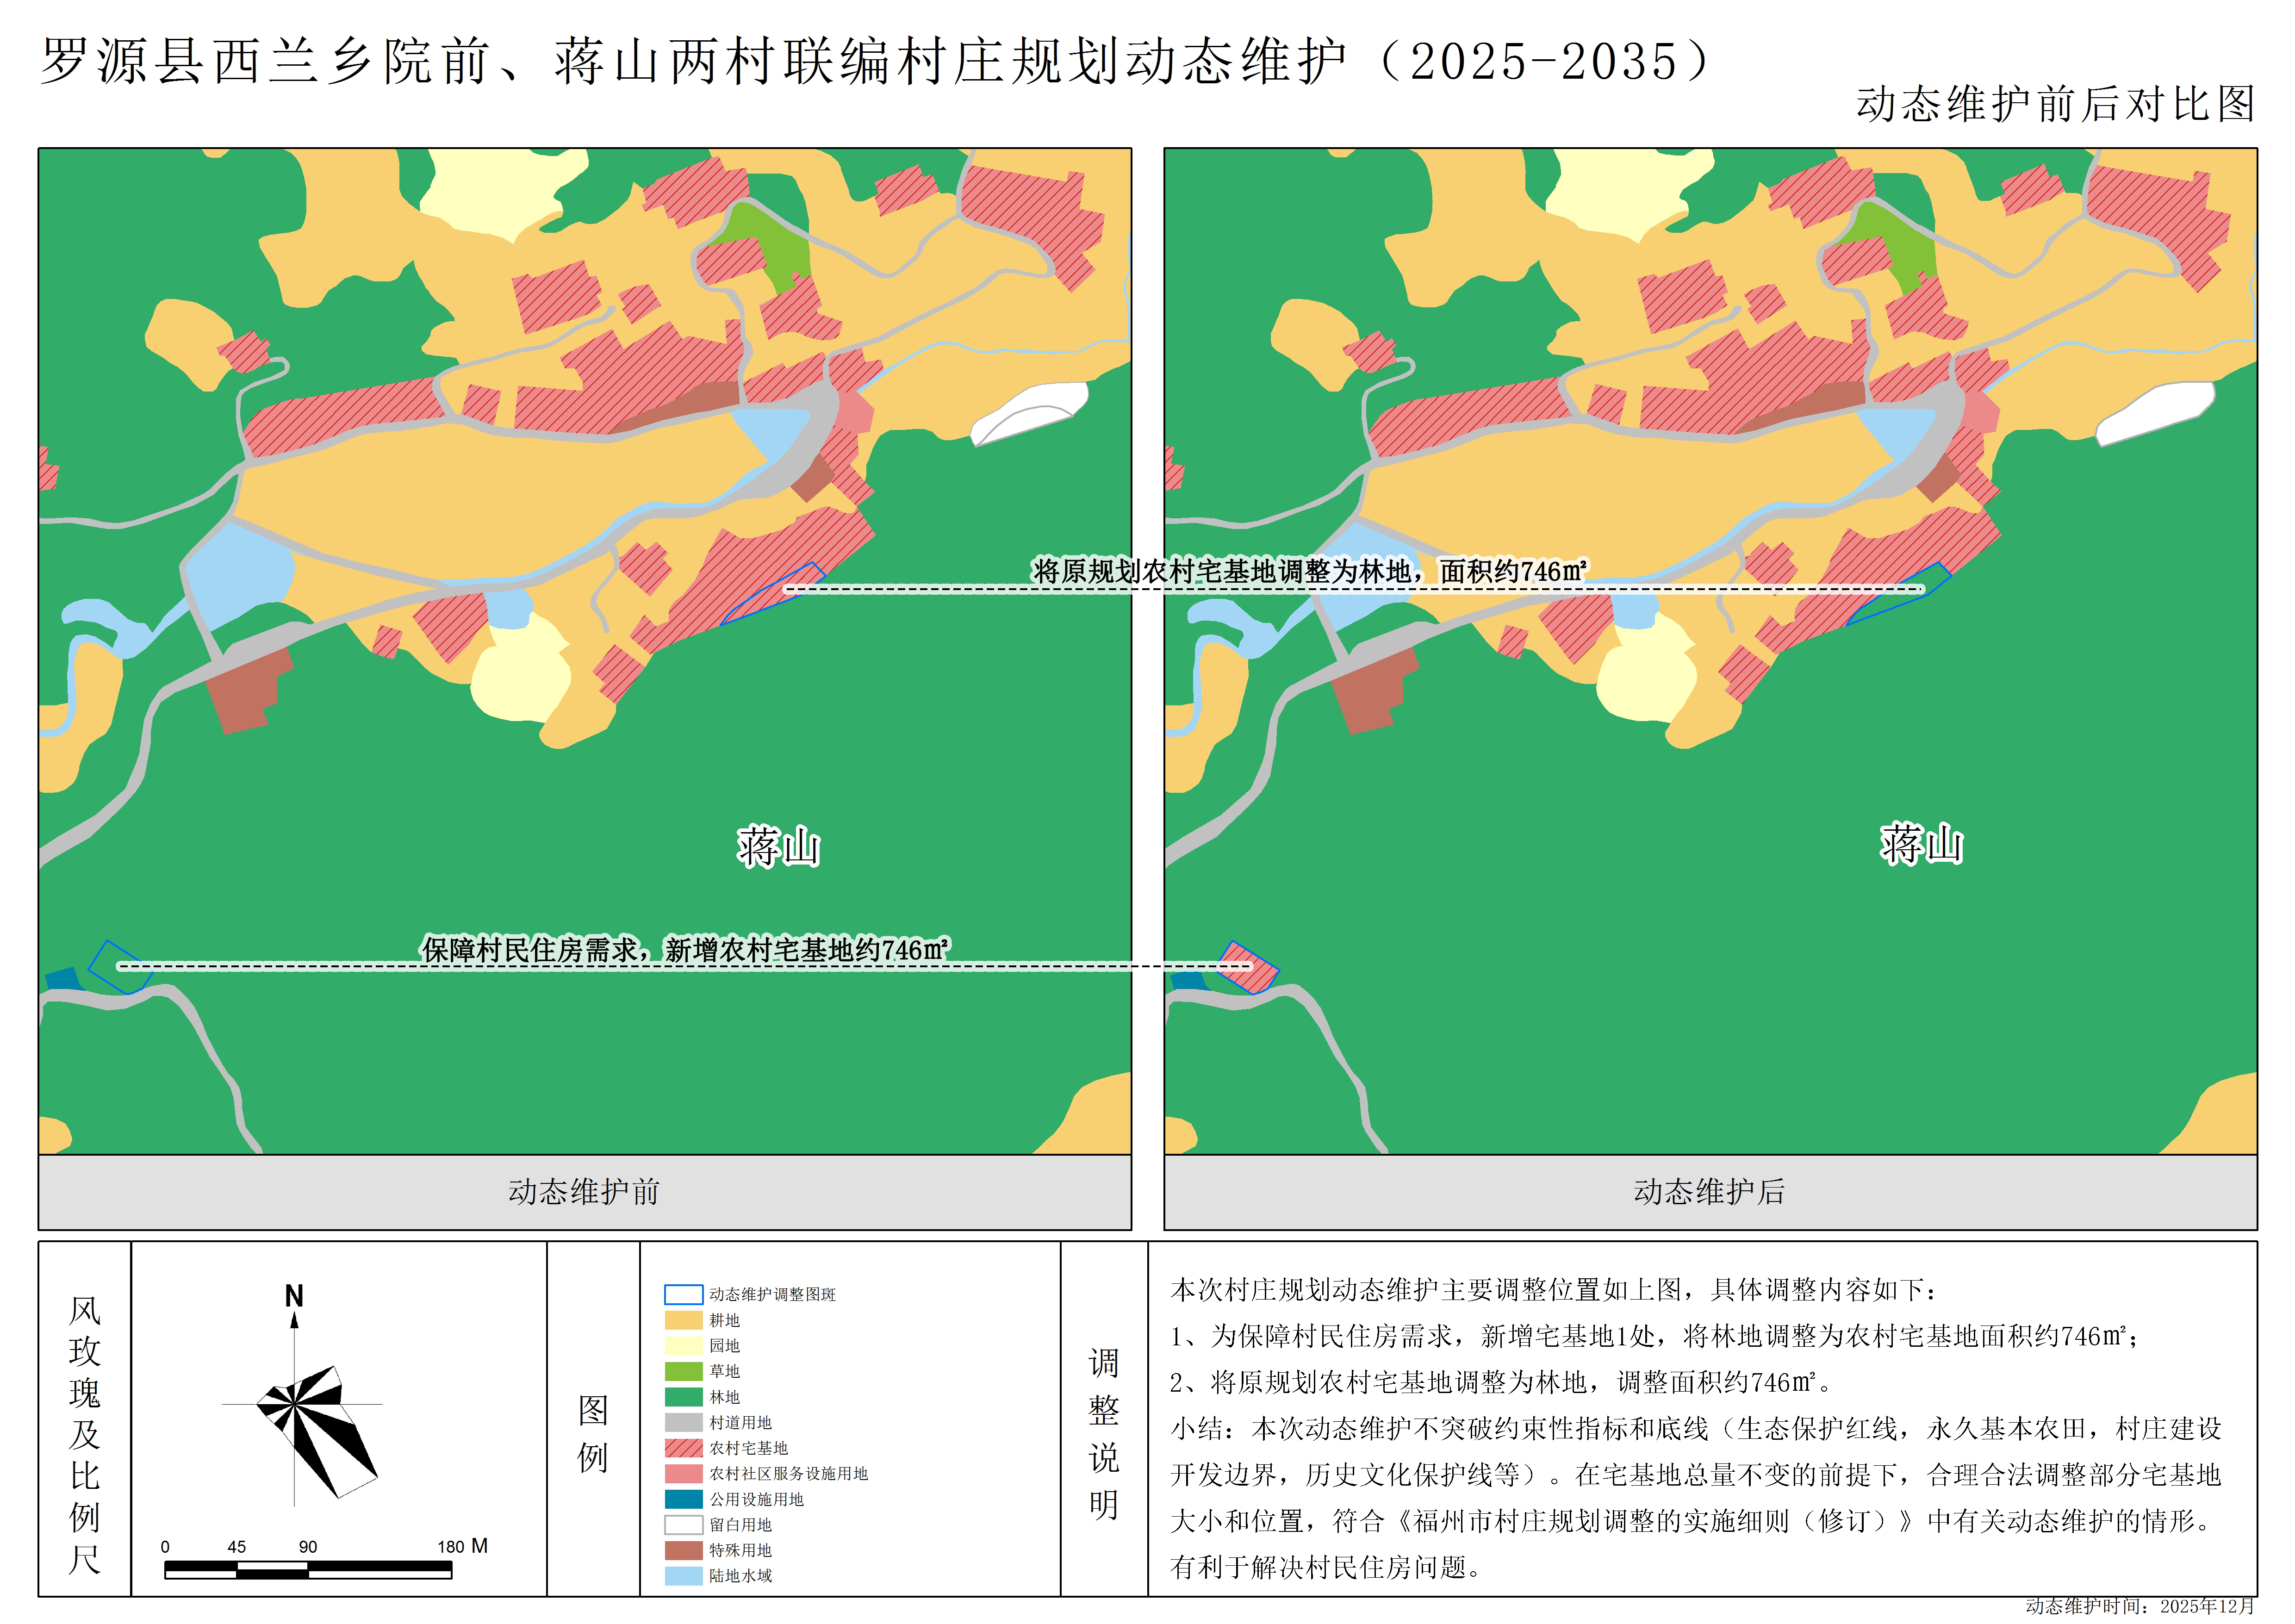Click the 陆地水域 light blue legend swatch
The image size is (2295, 1624).
point(683,1576)
